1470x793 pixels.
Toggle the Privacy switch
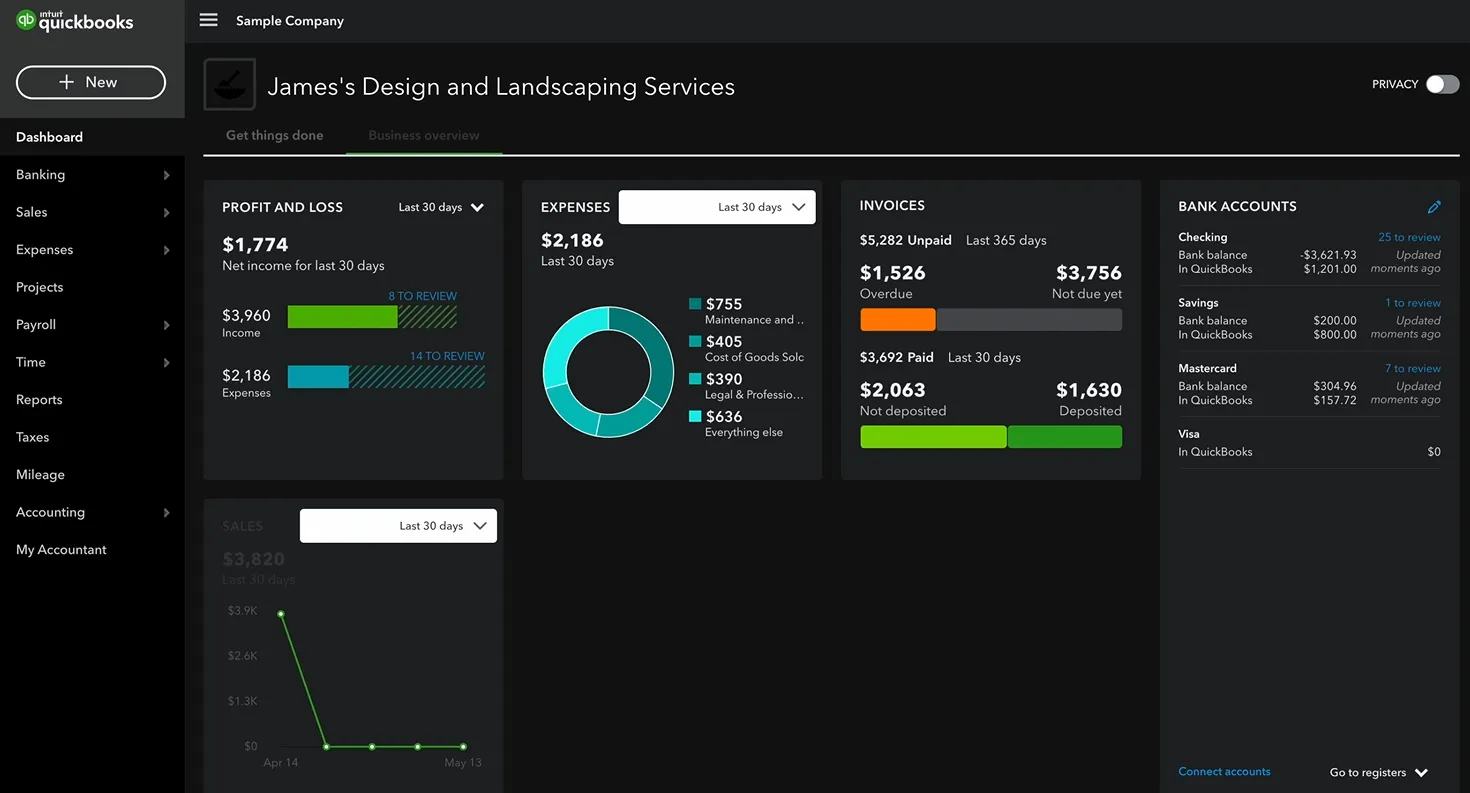pyautogui.click(x=1442, y=84)
